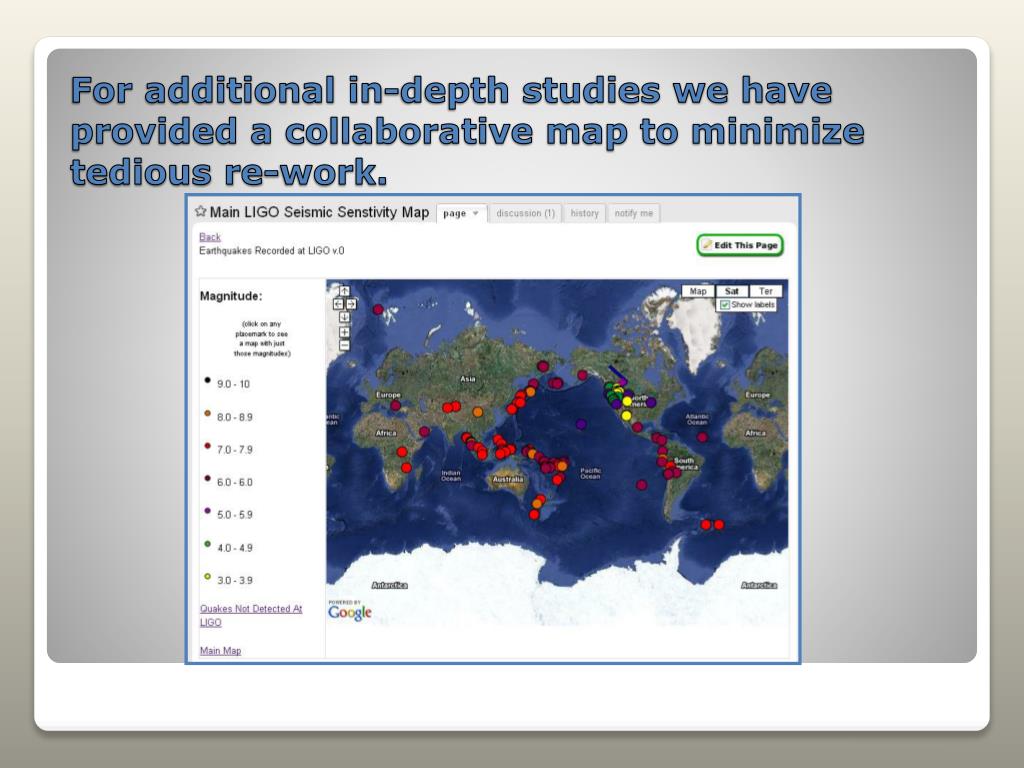The width and height of the screenshot is (1024, 768).
Task: Click the dark red marker in the Atlantic Ocean
Action: 702,438
